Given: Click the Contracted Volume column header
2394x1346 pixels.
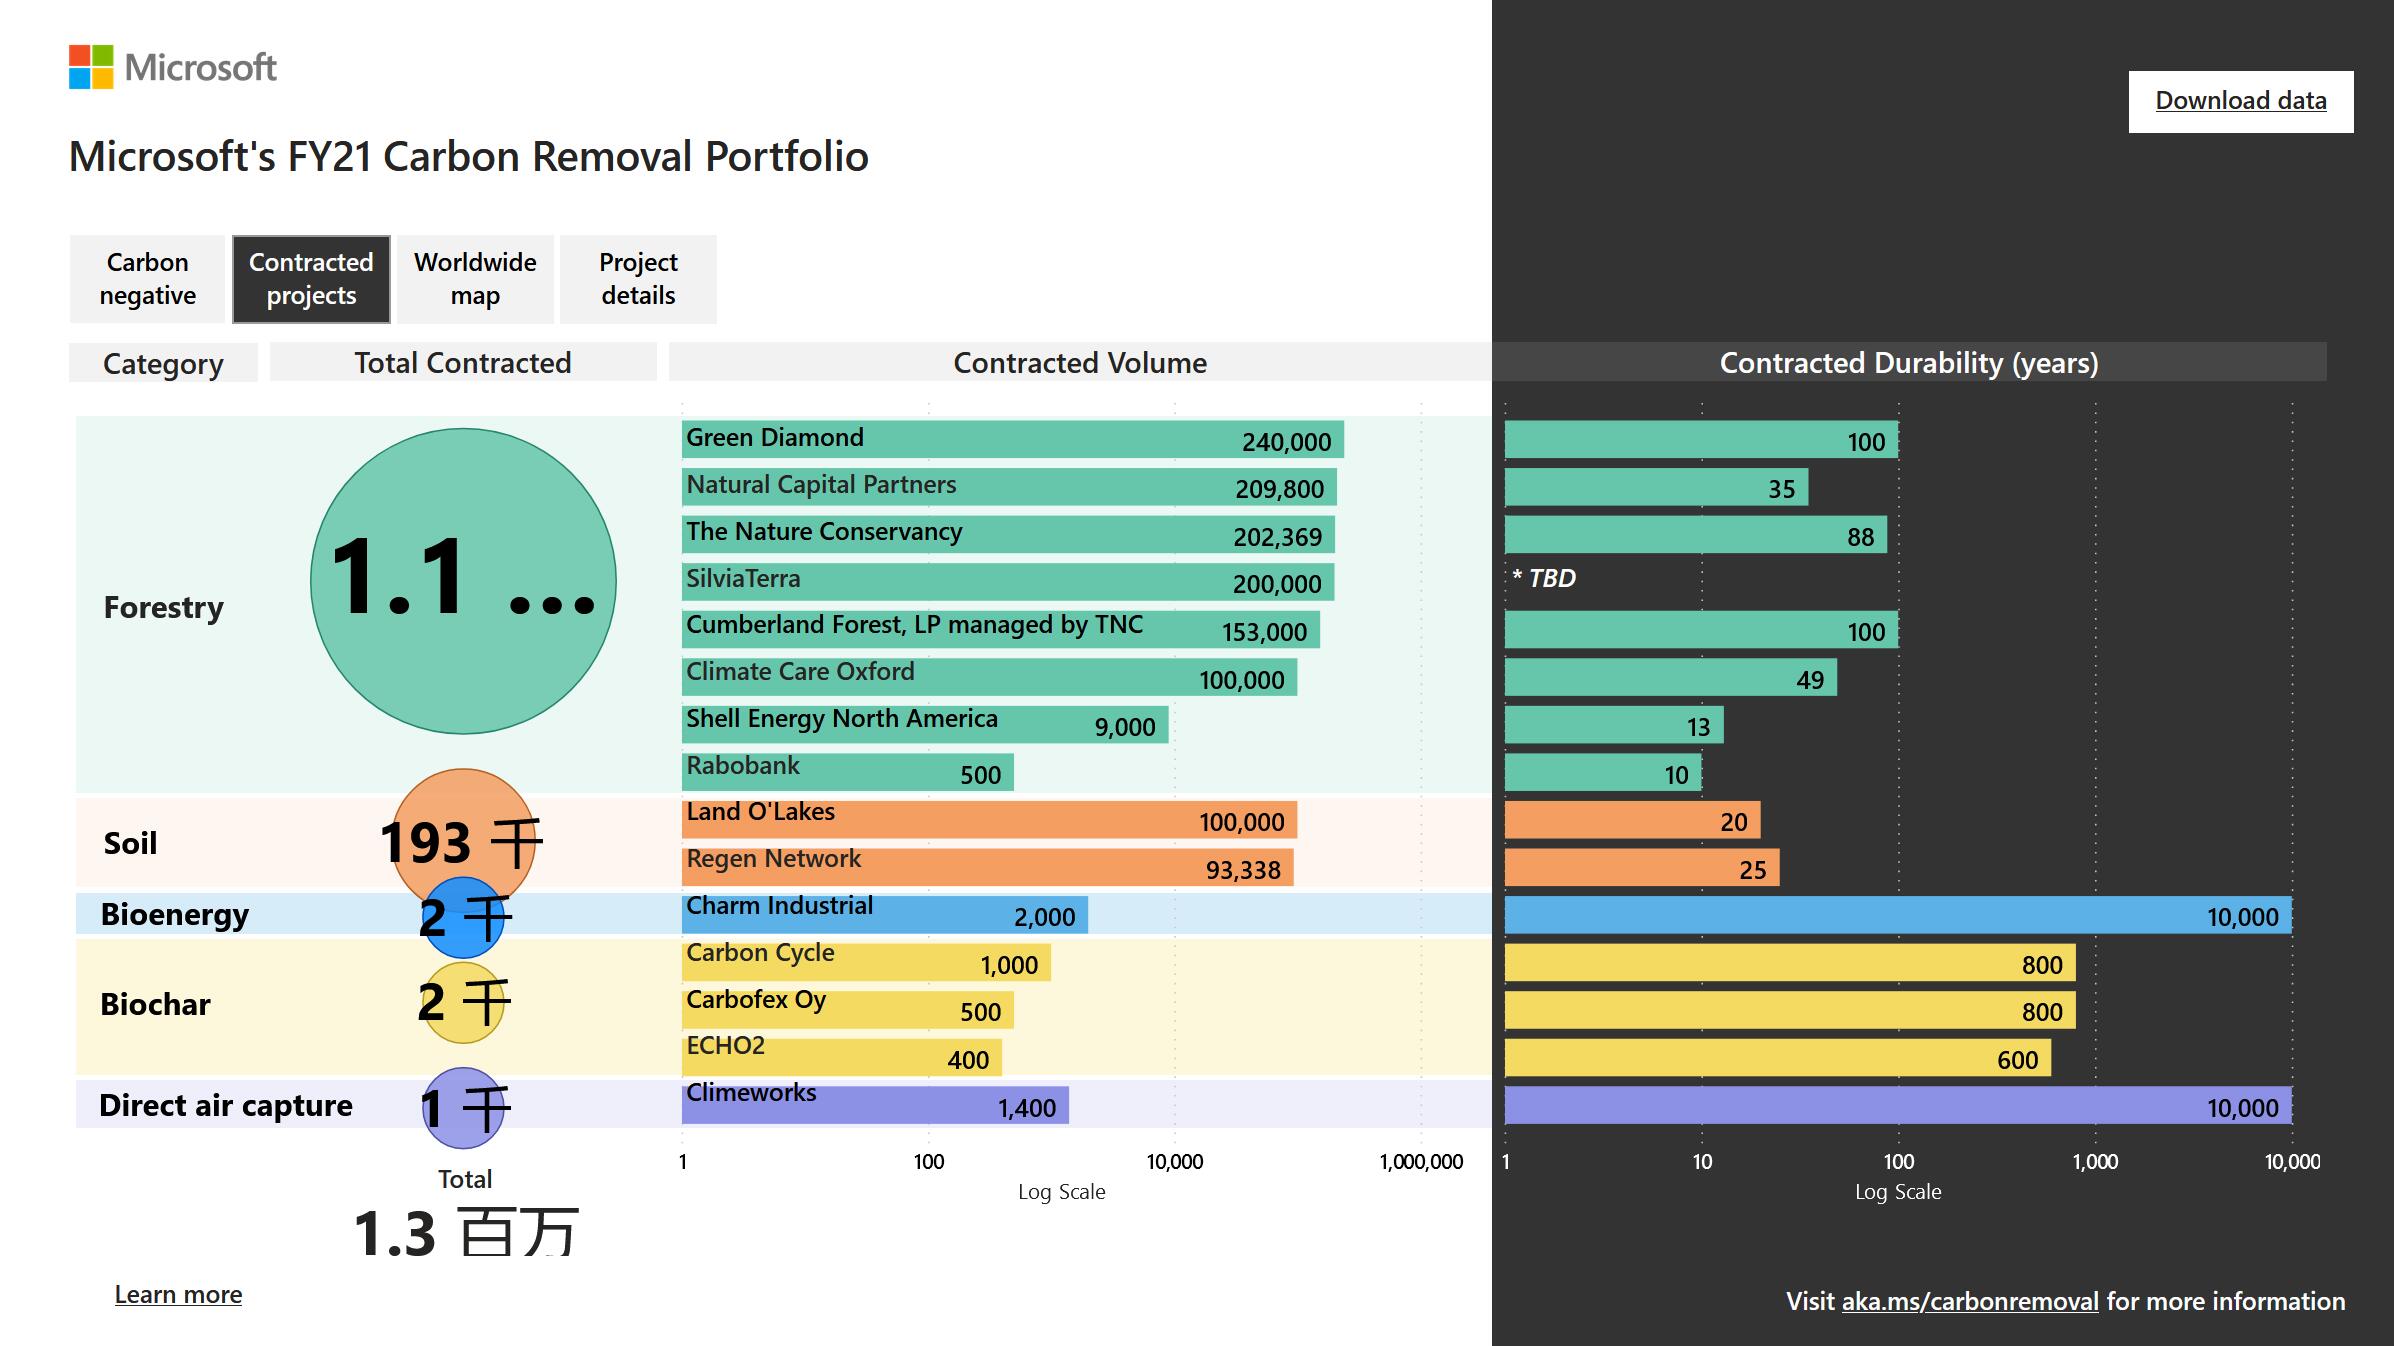Looking at the screenshot, I should click(1080, 362).
